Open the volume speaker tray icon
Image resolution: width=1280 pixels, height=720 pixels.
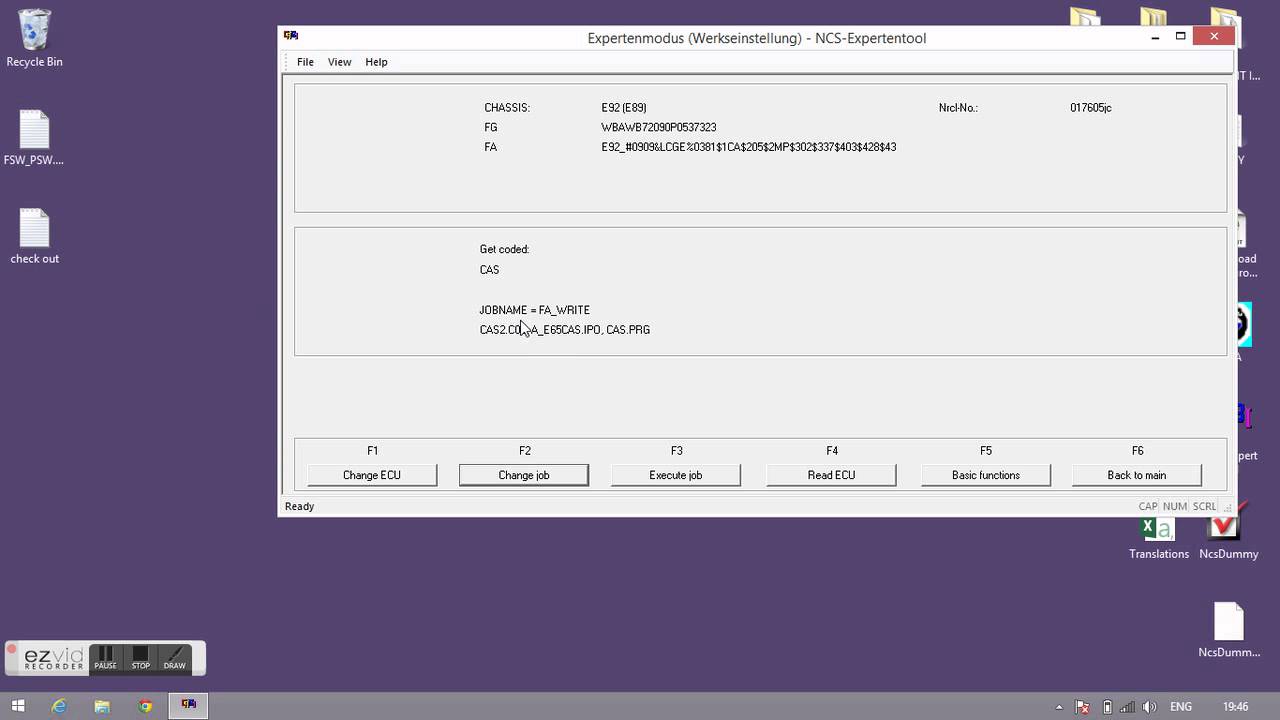(x=1151, y=707)
